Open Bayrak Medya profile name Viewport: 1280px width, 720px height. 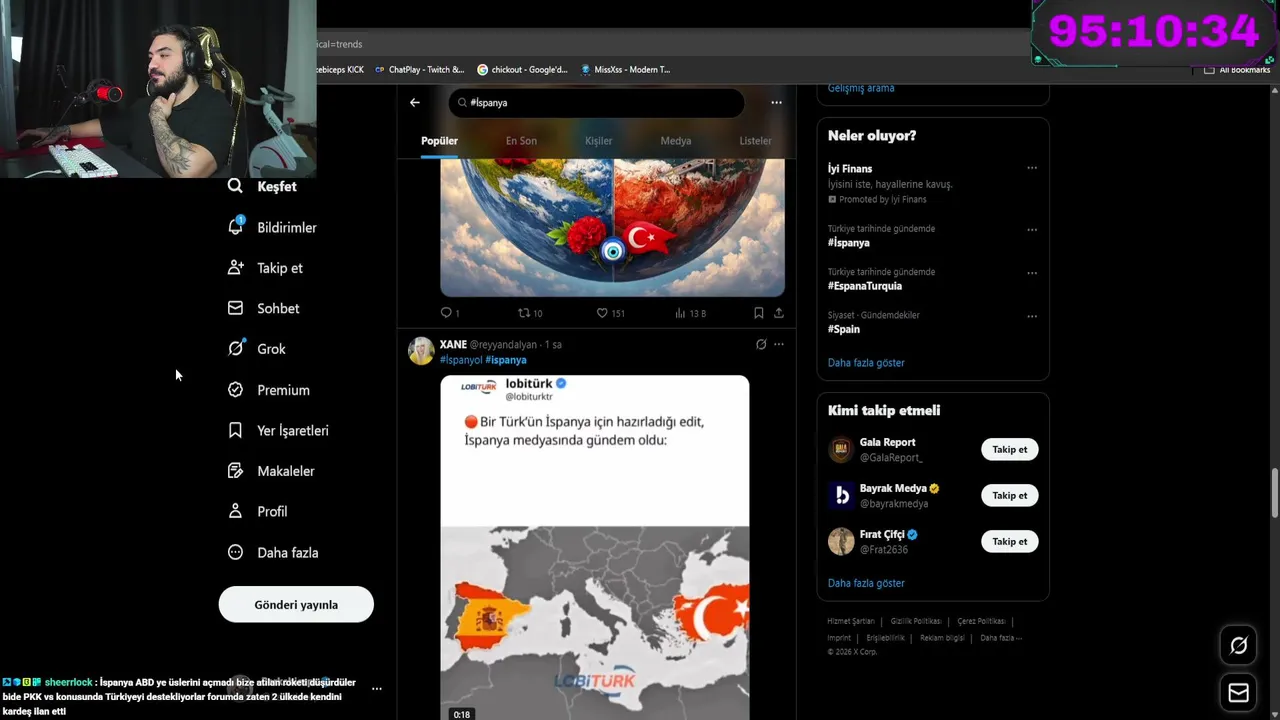pos(893,489)
